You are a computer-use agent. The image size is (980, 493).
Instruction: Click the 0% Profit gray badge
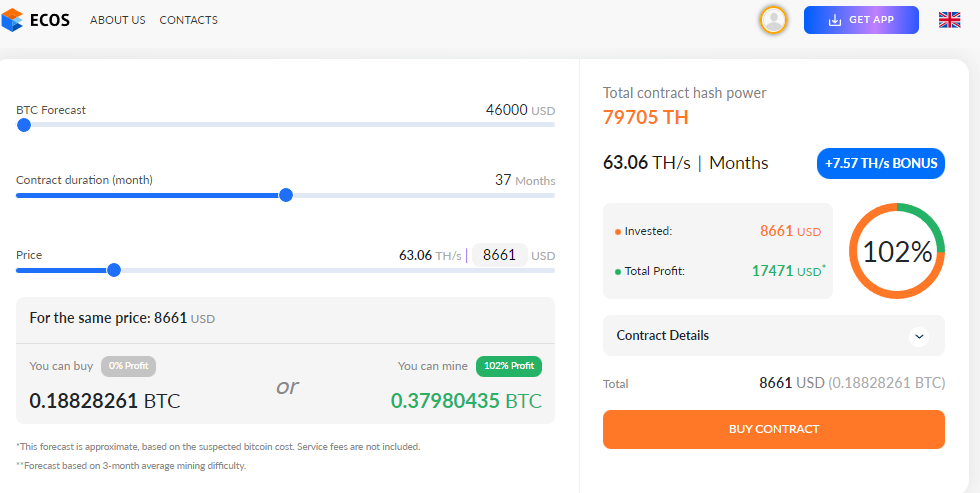pos(128,366)
